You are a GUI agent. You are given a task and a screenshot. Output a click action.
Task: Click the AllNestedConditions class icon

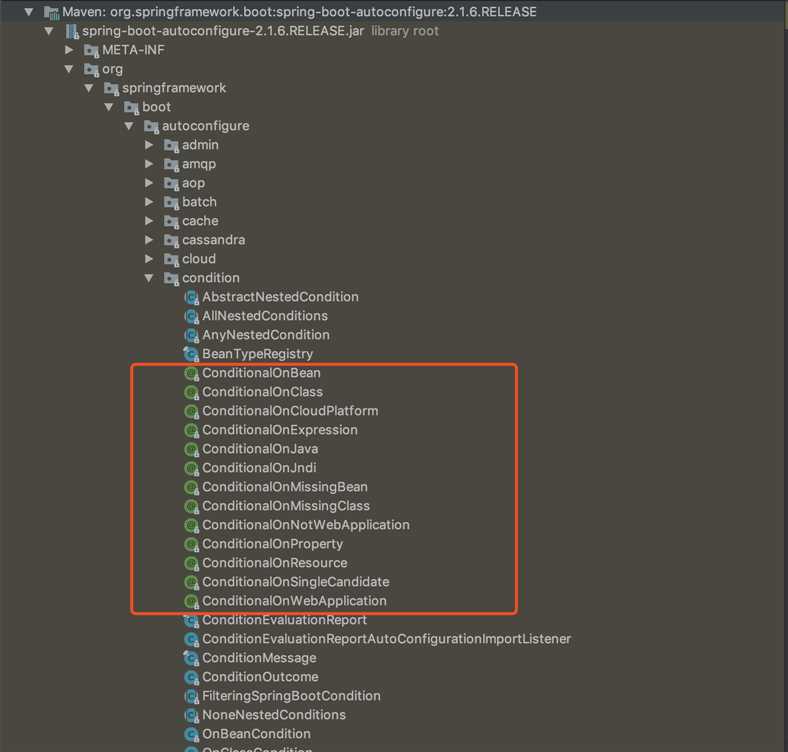(x=191, y=317)
